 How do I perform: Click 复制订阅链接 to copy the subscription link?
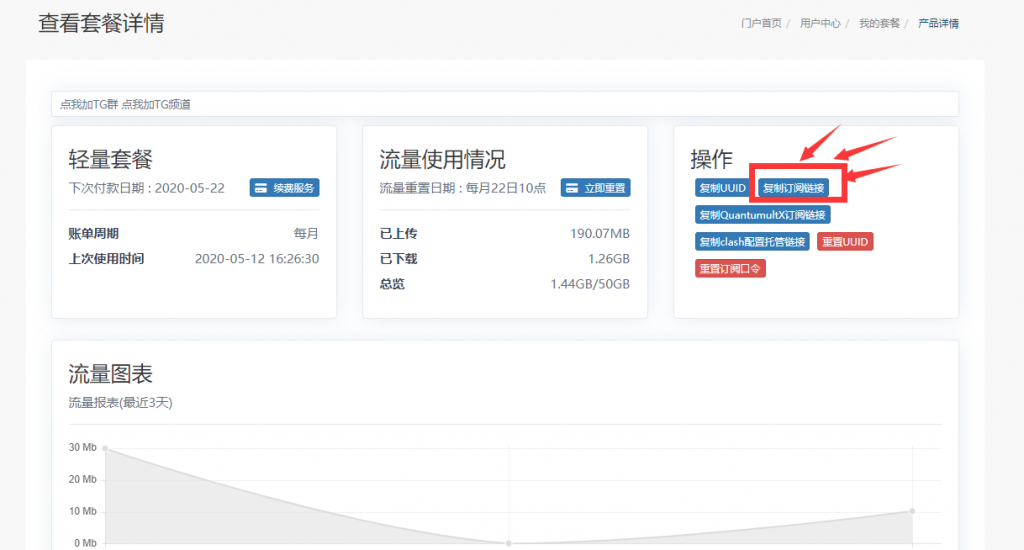tap(793, 188)
